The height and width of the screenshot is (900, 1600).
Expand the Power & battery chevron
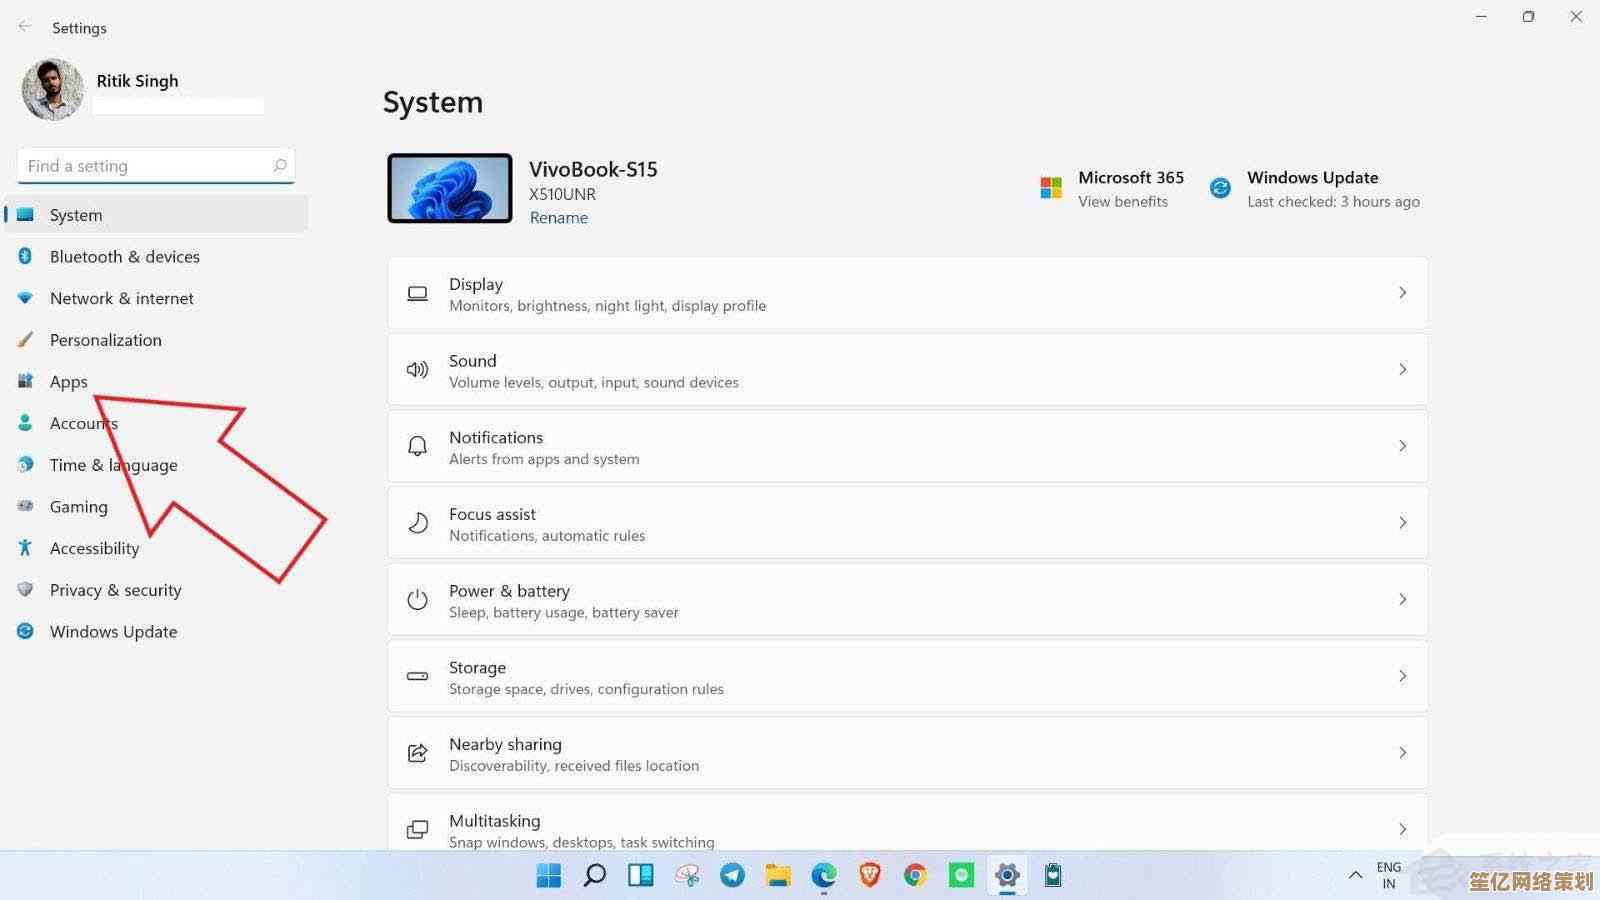[1402, 599]
